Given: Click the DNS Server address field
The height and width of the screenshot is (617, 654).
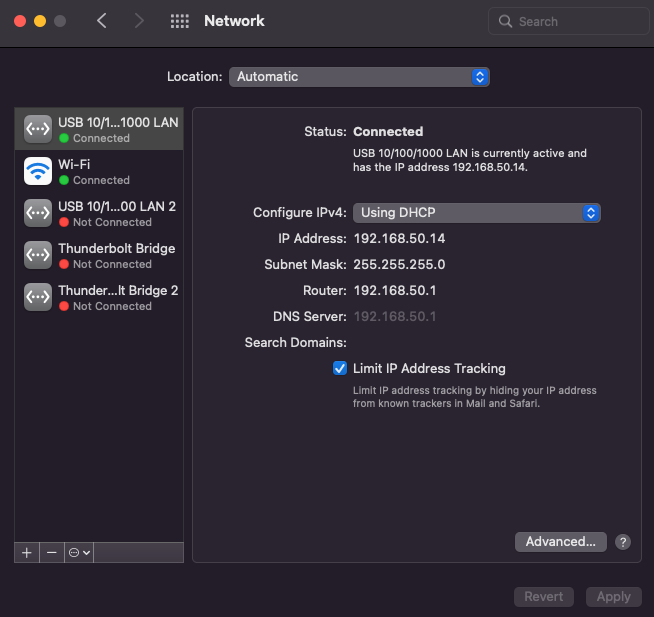Looking at the screenshot, I should (395, 316).
